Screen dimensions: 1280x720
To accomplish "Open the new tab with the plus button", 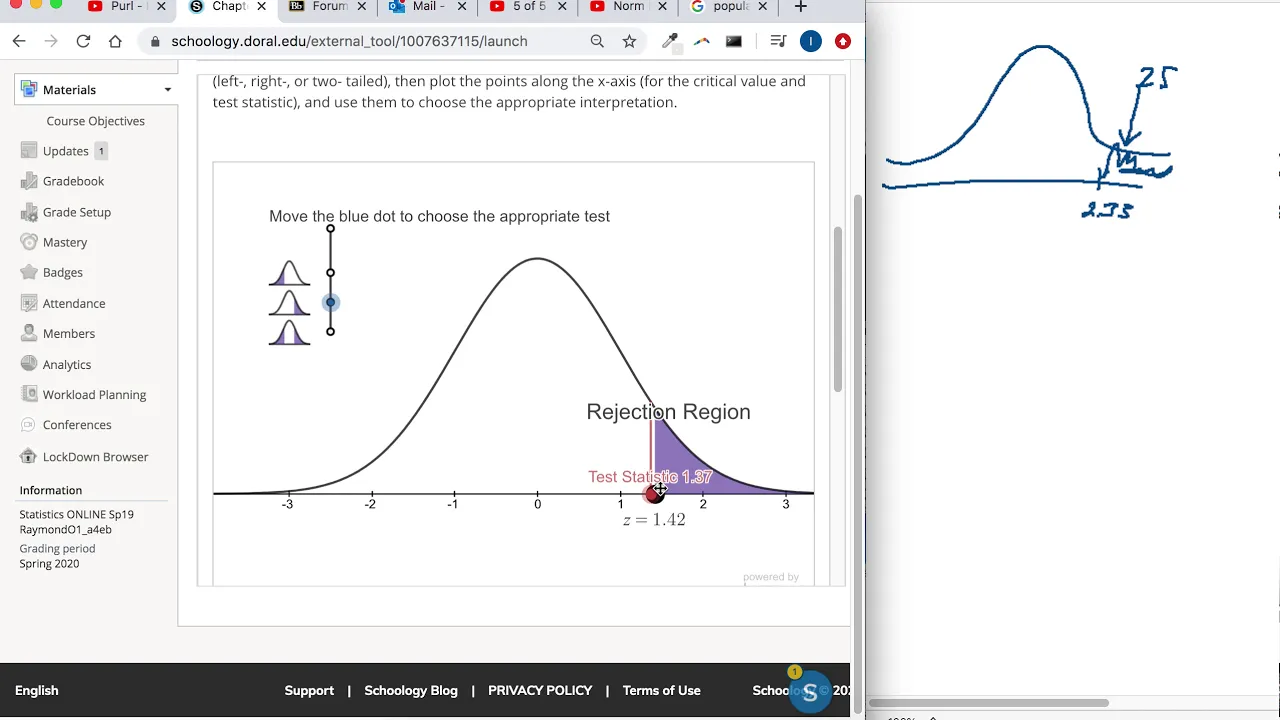I will [x=800, y=7].
